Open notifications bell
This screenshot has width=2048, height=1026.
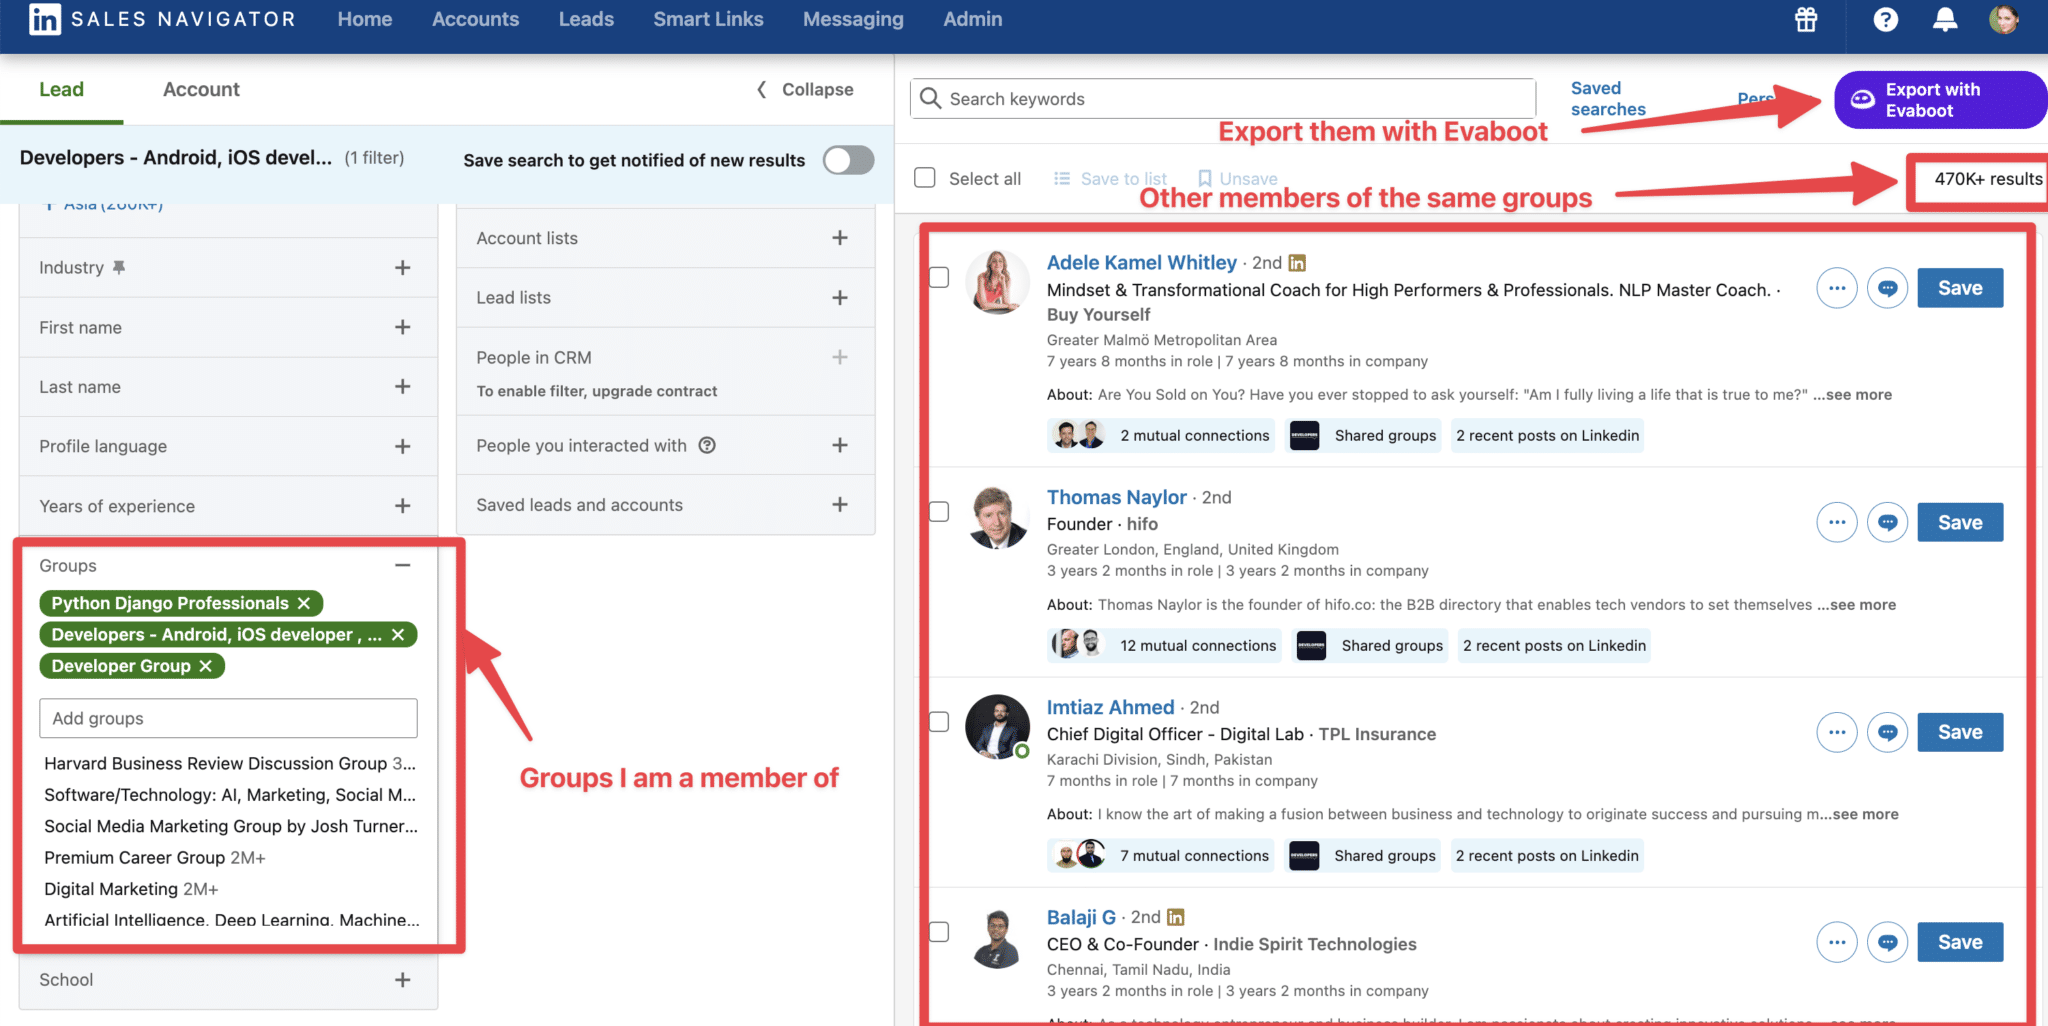(1945, 19)
